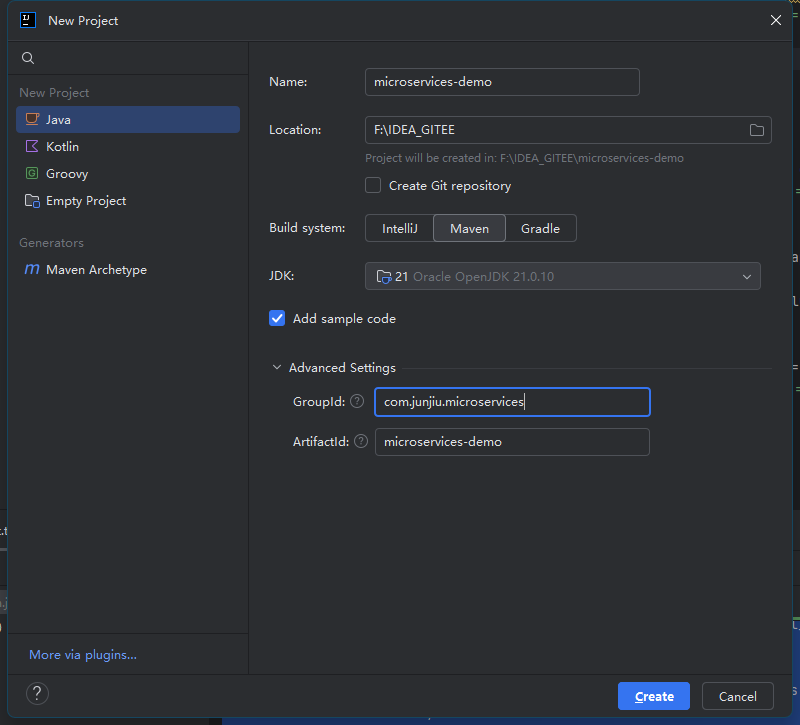800x725 pixels.
Task: Select Kotlin project type
Action: (128, 146)
